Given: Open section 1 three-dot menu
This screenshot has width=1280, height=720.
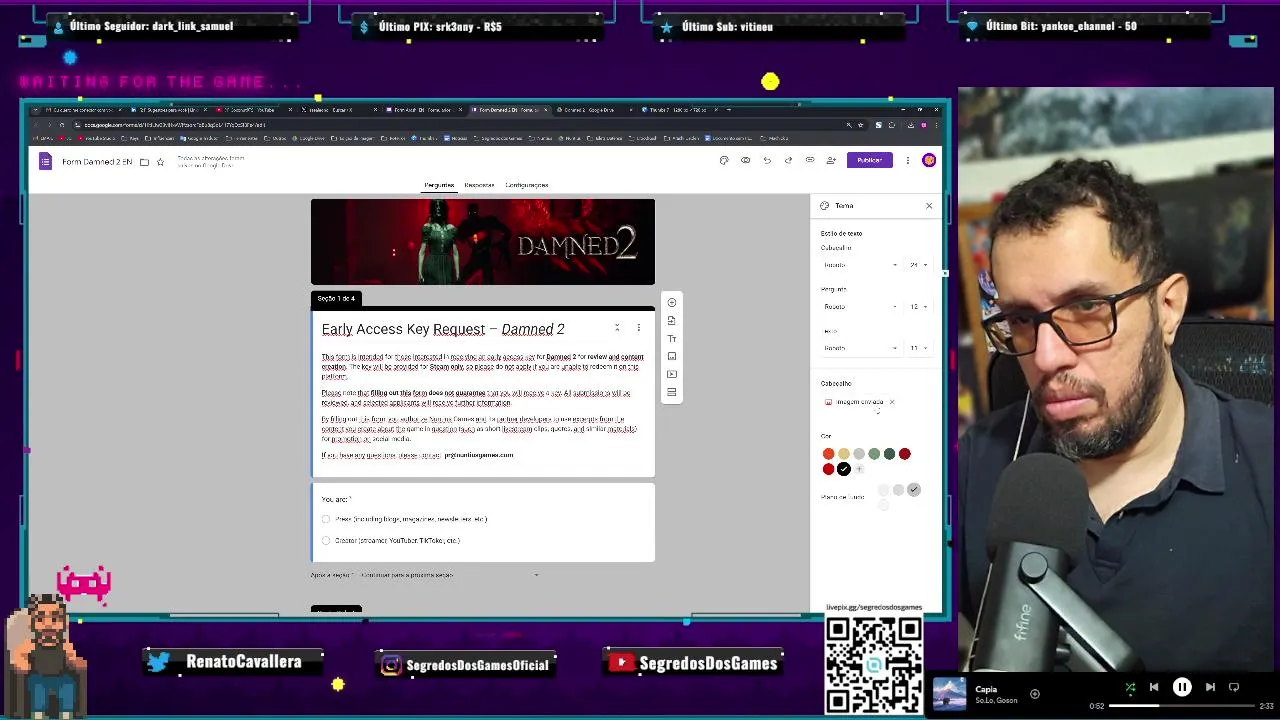Looking at the screenshot, I should coord(638,328).
